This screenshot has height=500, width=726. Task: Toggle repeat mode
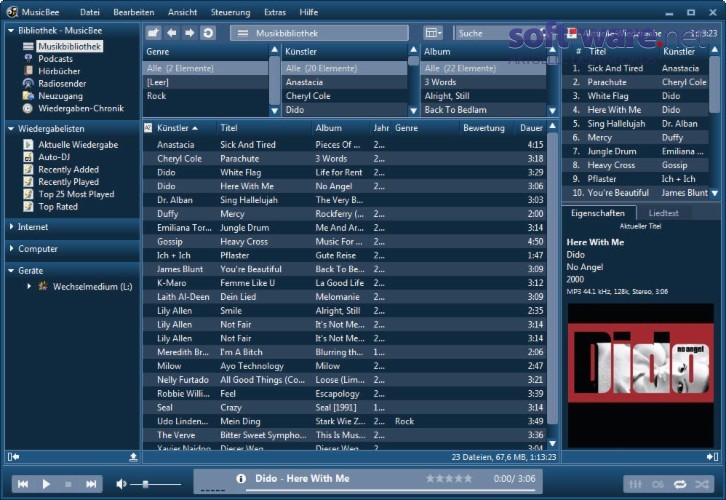(680, 484)
